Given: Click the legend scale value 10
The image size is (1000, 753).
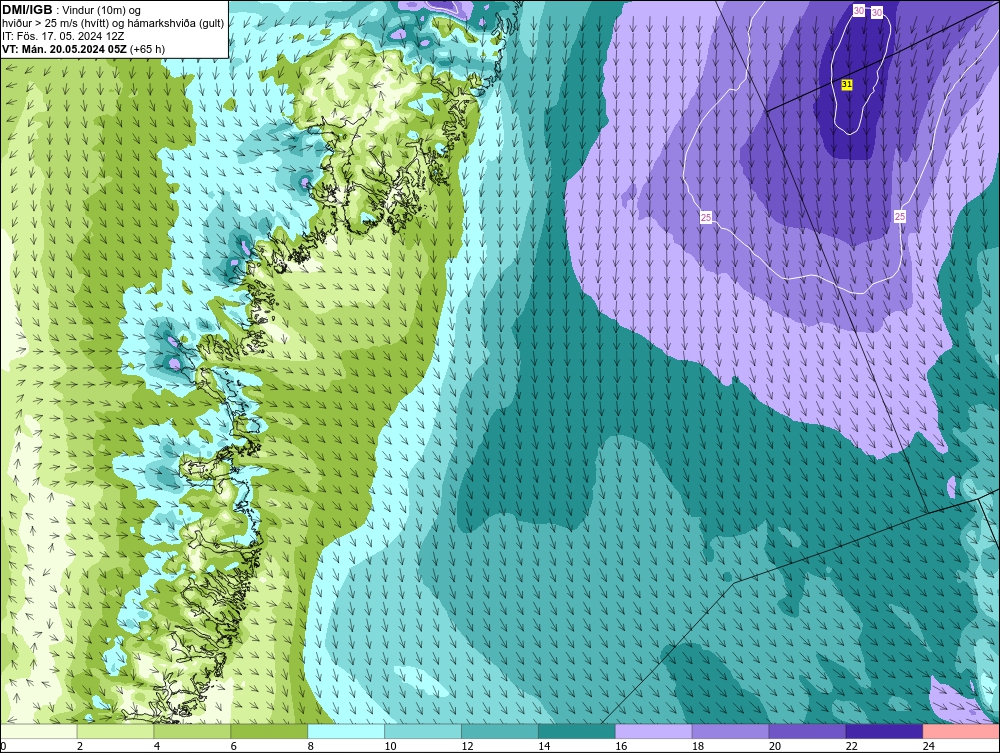Looking at the screenshot, I should click(390, 746).
